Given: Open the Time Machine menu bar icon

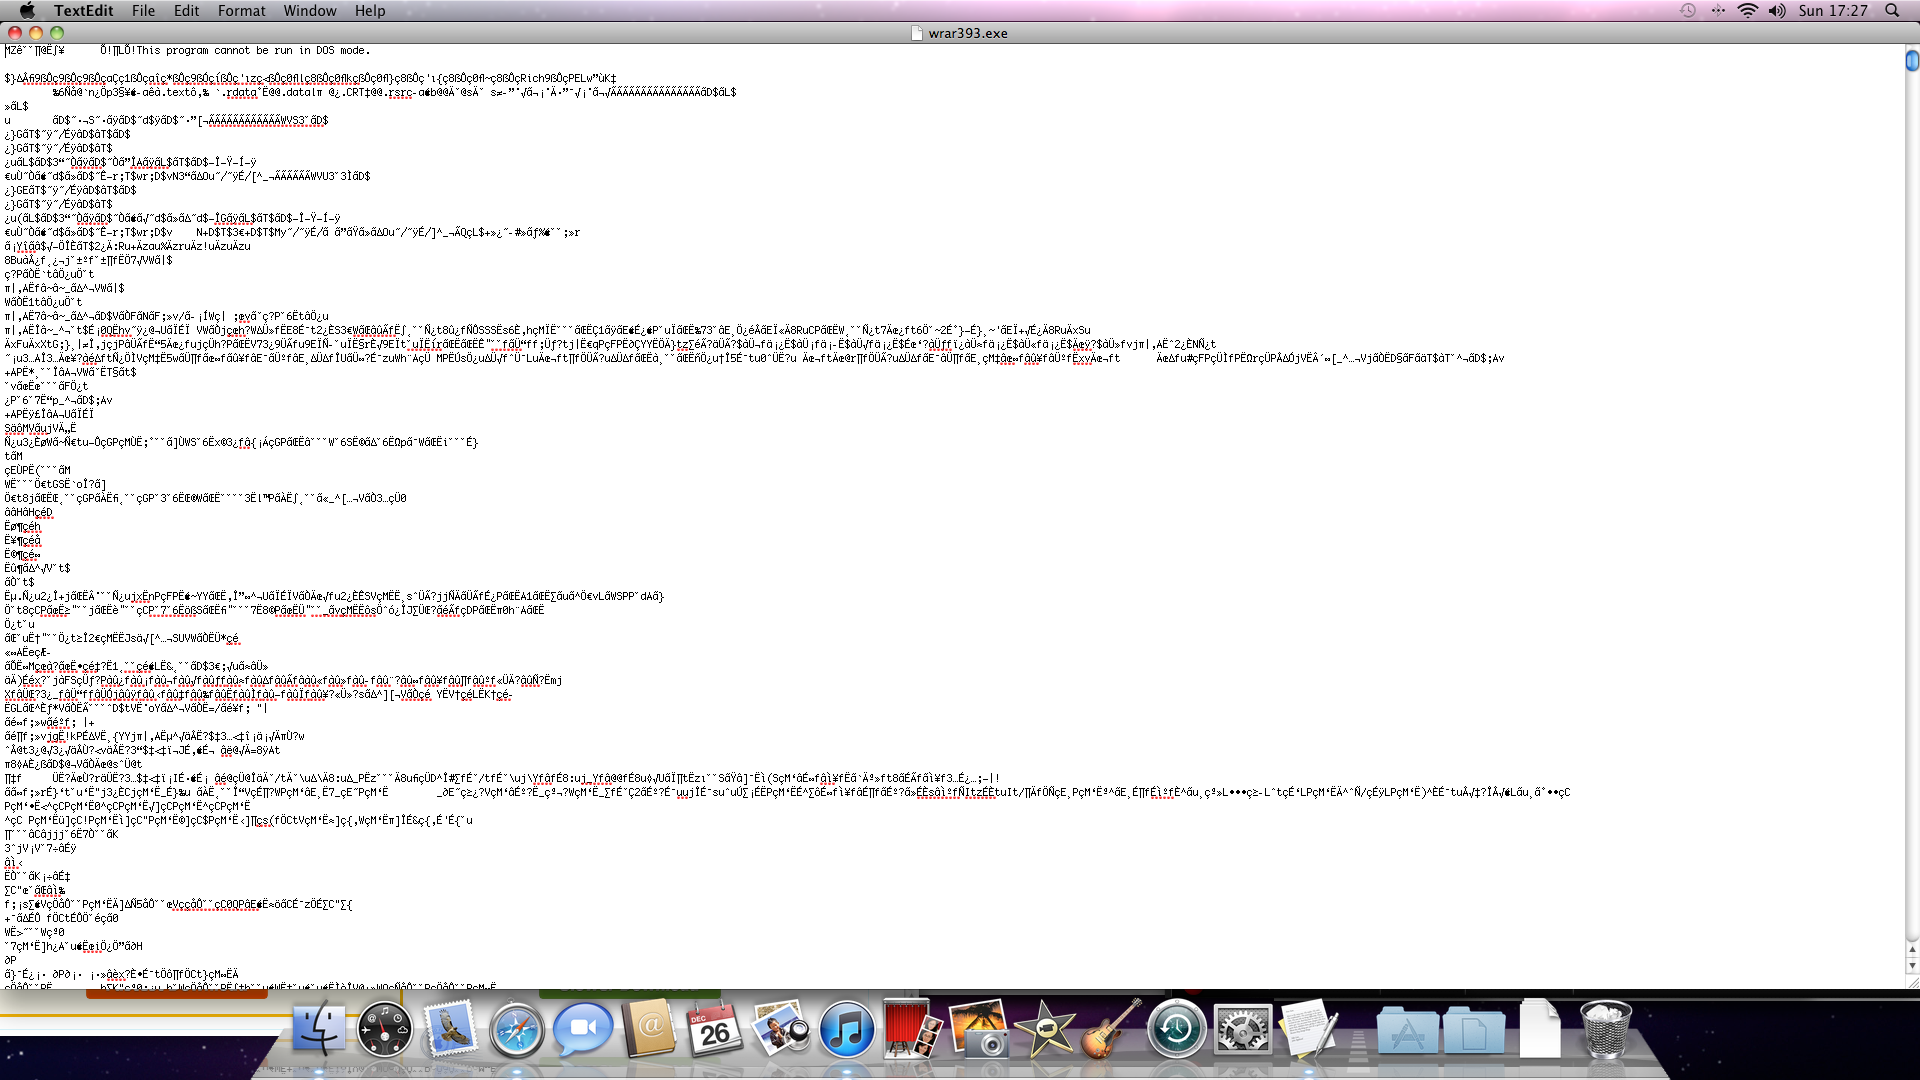Looking at the screenshot, I should pos(1688,10).
